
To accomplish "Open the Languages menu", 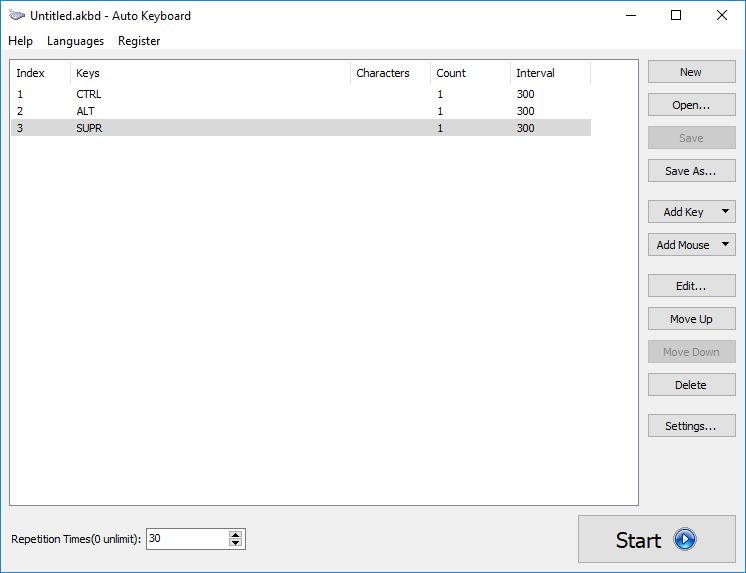I will coord(75,41).
